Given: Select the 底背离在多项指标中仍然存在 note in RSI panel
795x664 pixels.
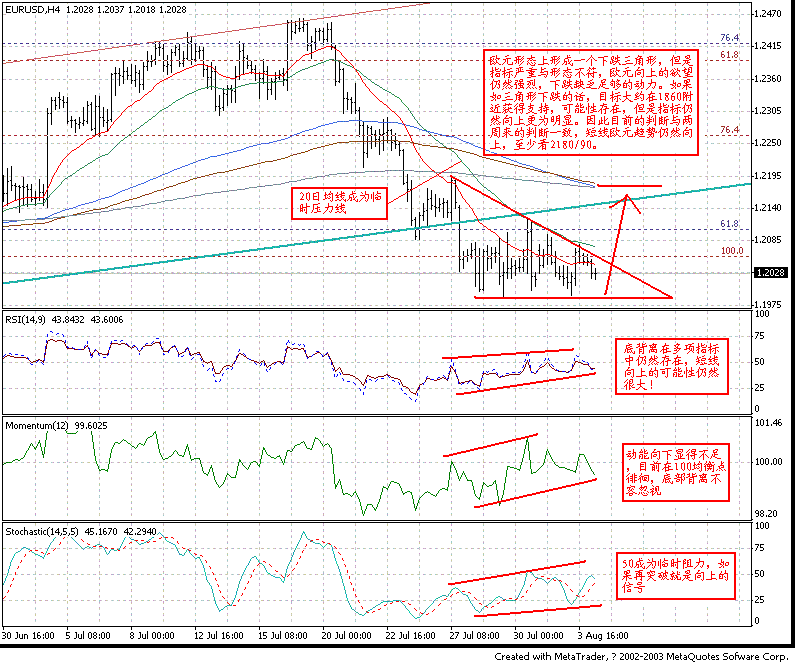Looking at the screenshot, I should (671, 366).
